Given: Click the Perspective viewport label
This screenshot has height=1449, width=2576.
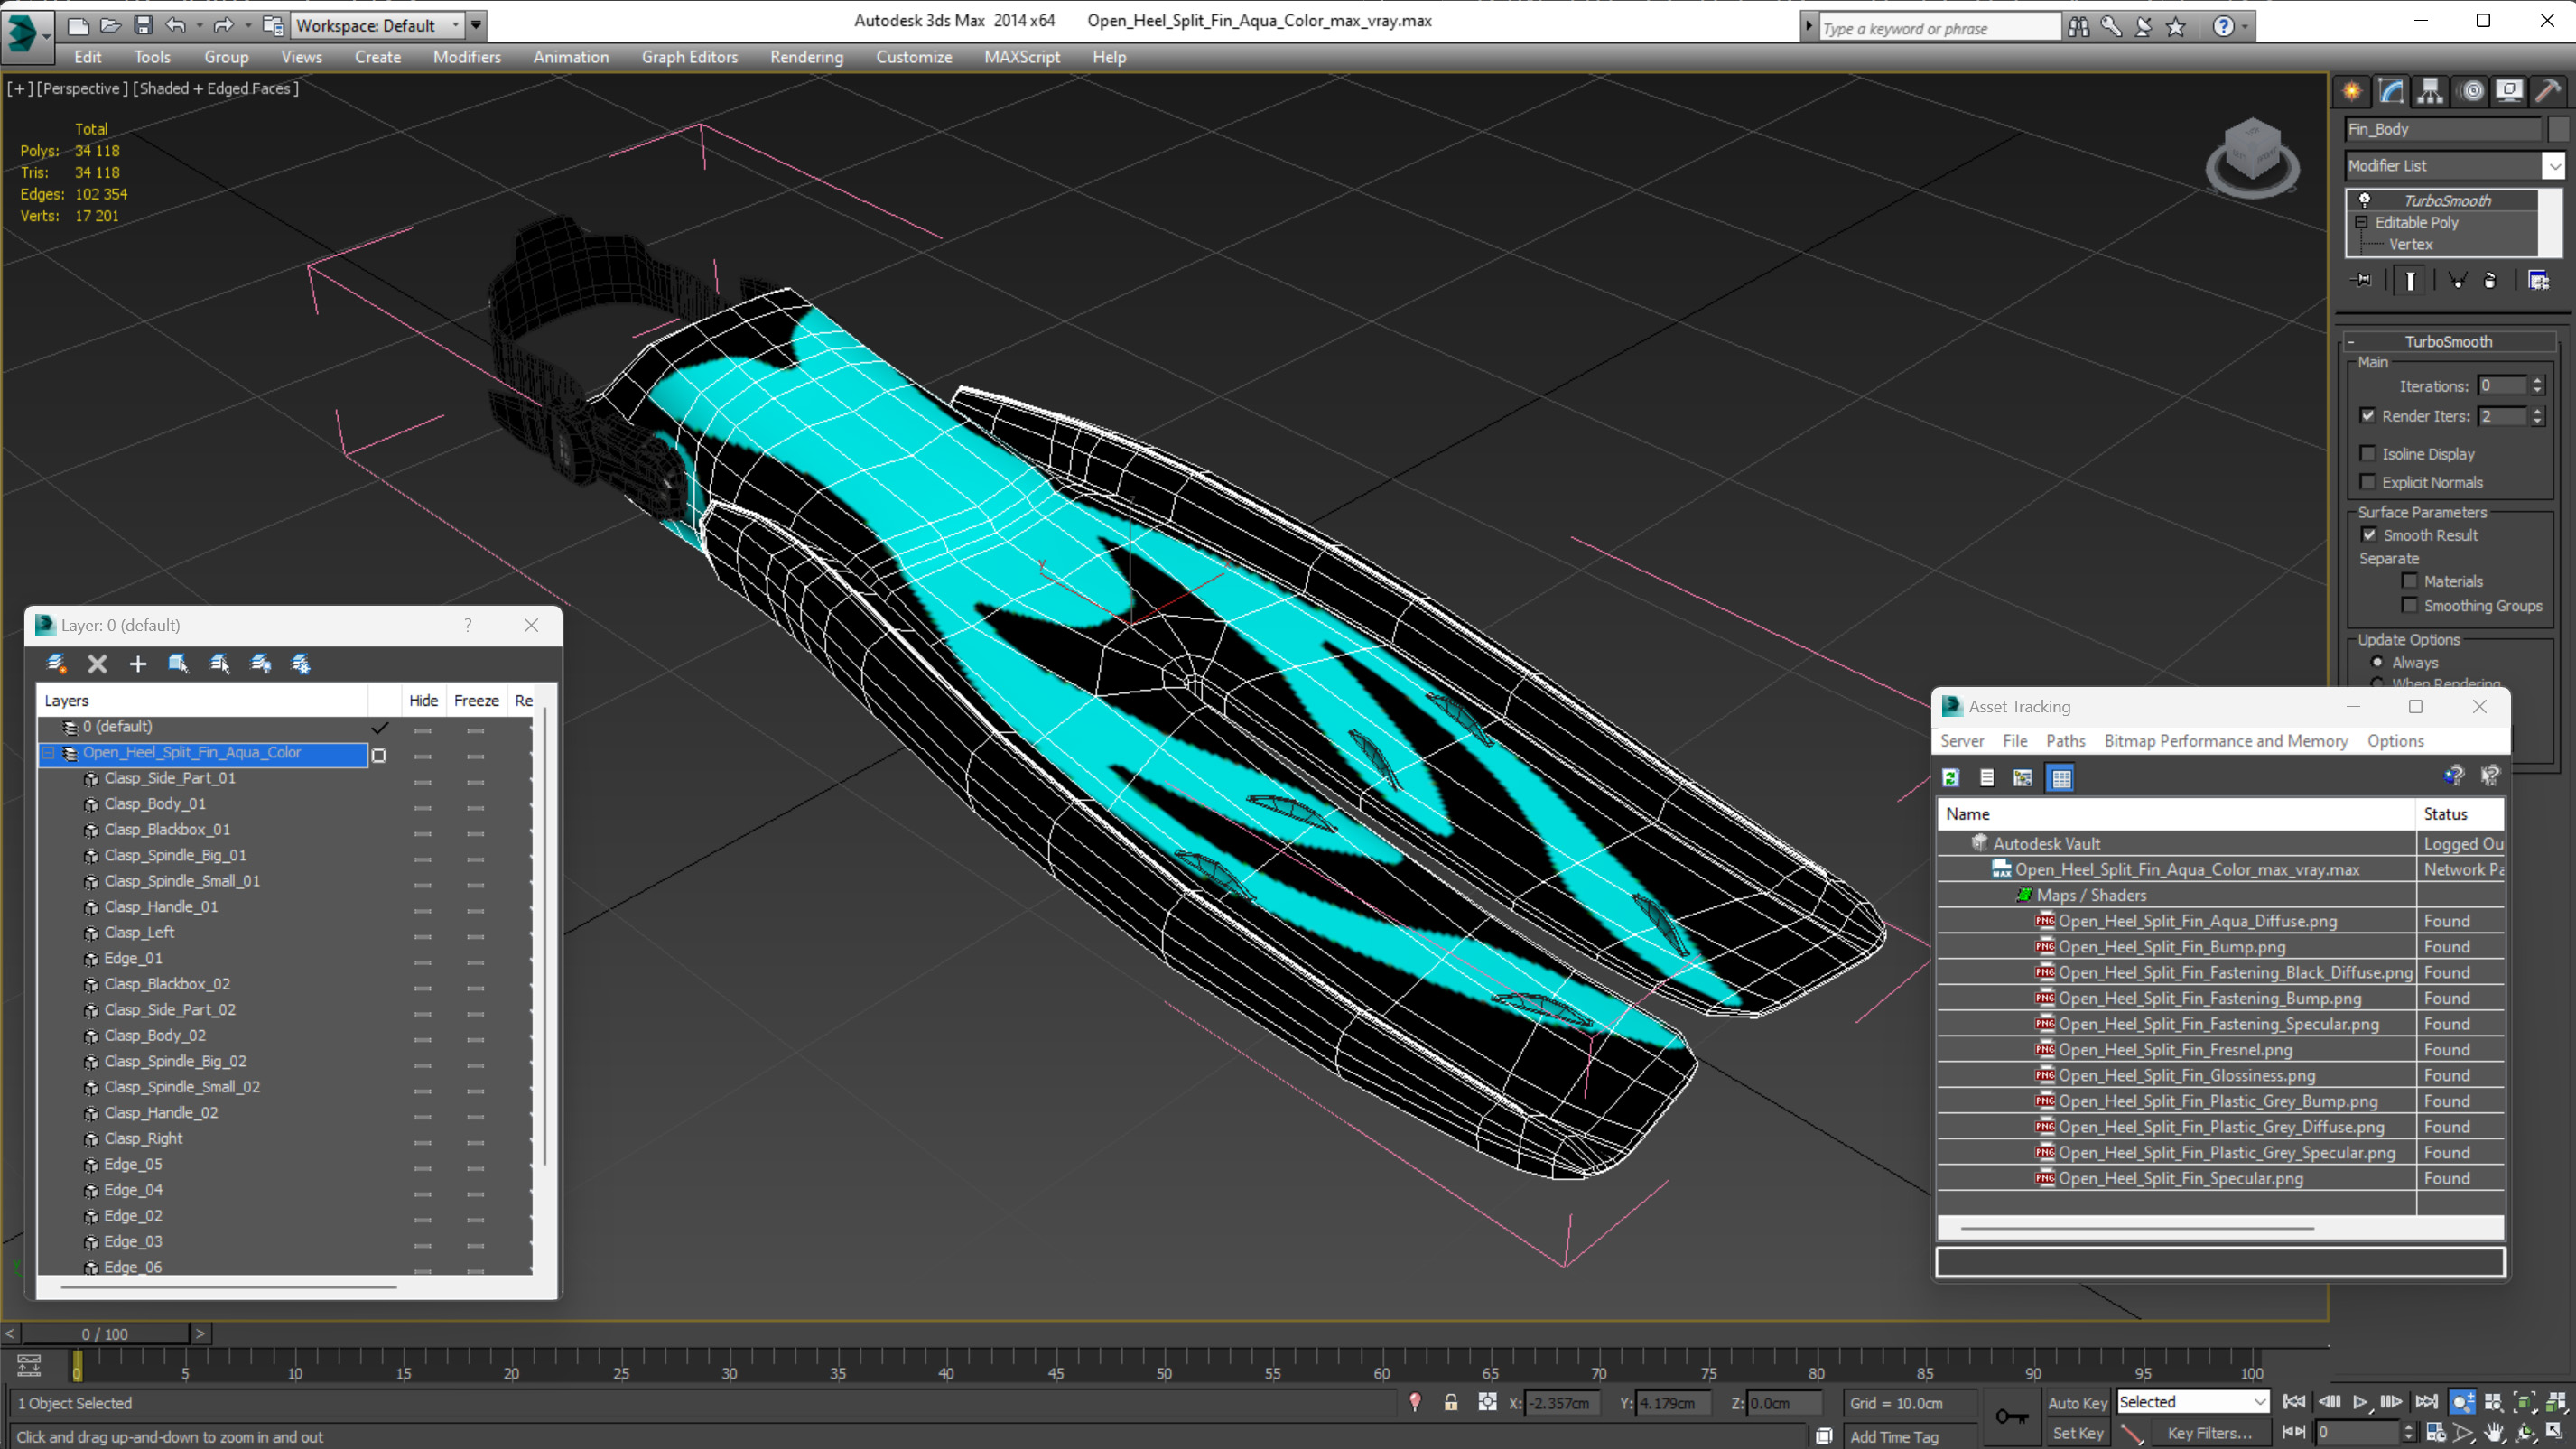Looking at the screenshot, I should point(82,88).
